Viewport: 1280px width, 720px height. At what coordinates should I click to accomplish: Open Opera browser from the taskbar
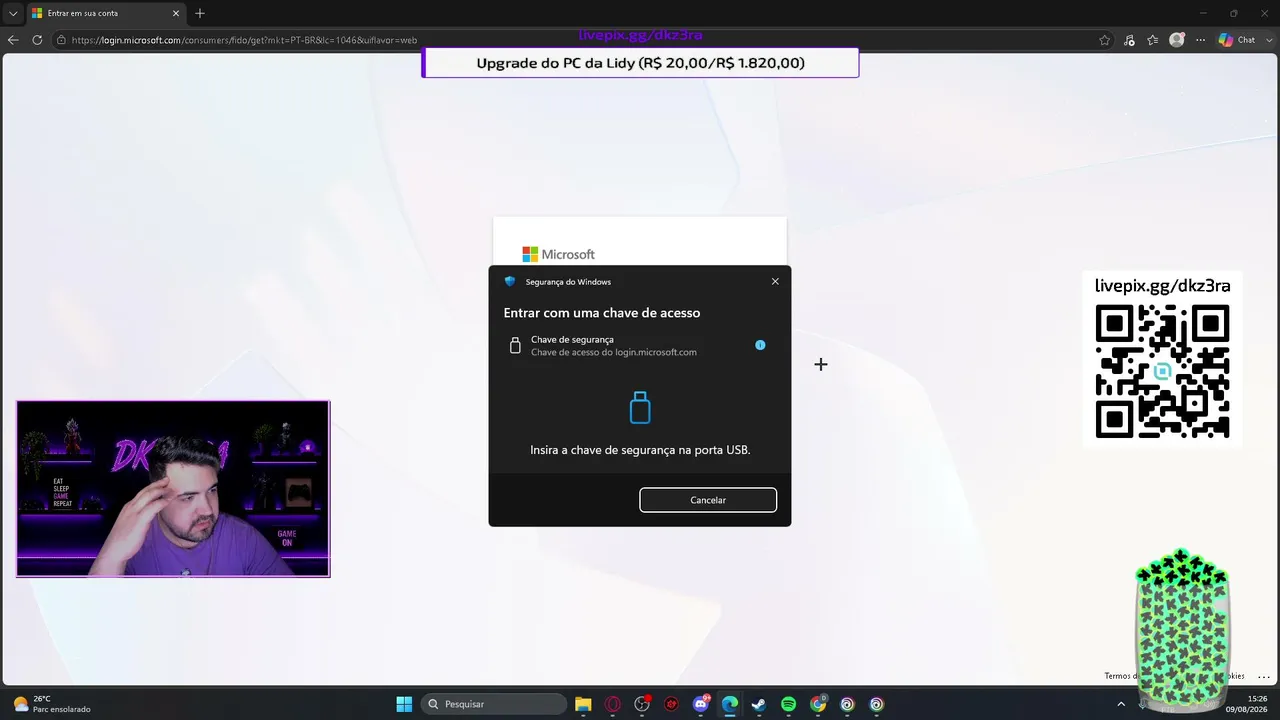(x=613, y=704)
